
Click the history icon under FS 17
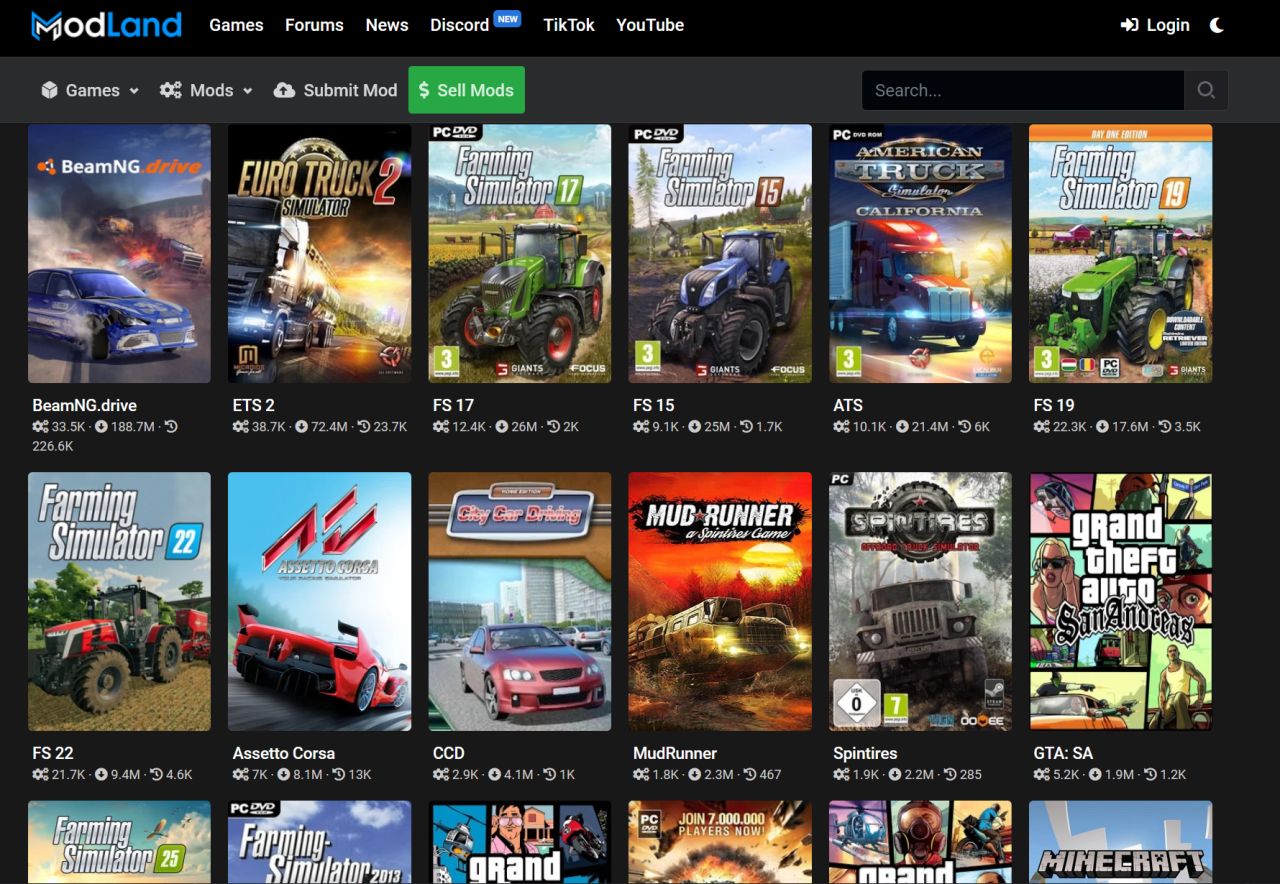pos(552,427)
